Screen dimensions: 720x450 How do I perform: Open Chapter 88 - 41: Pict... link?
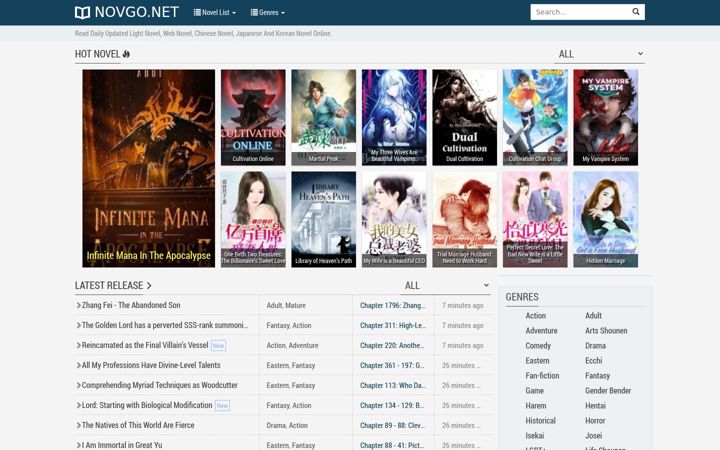[392, 445]
